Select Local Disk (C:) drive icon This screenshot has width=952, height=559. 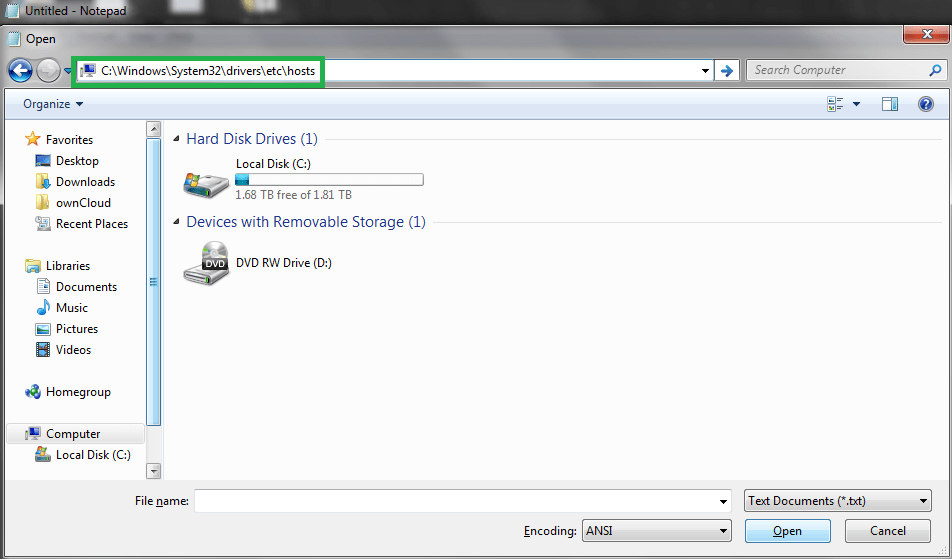pos(206,183)
